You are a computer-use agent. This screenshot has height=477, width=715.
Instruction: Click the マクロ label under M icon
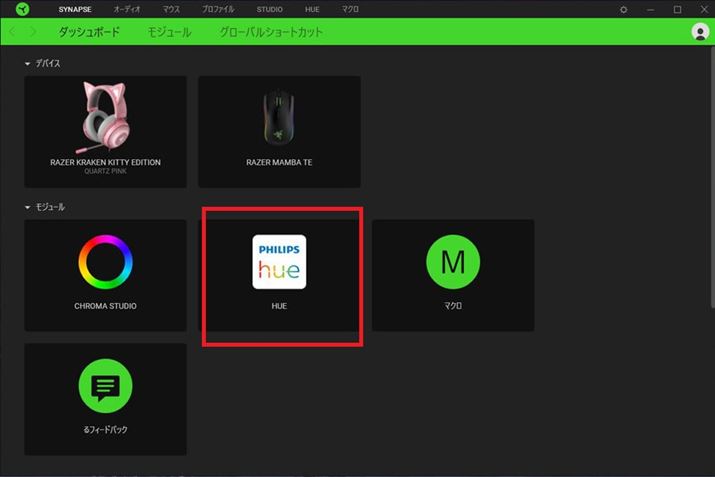[x=453, y=306]
